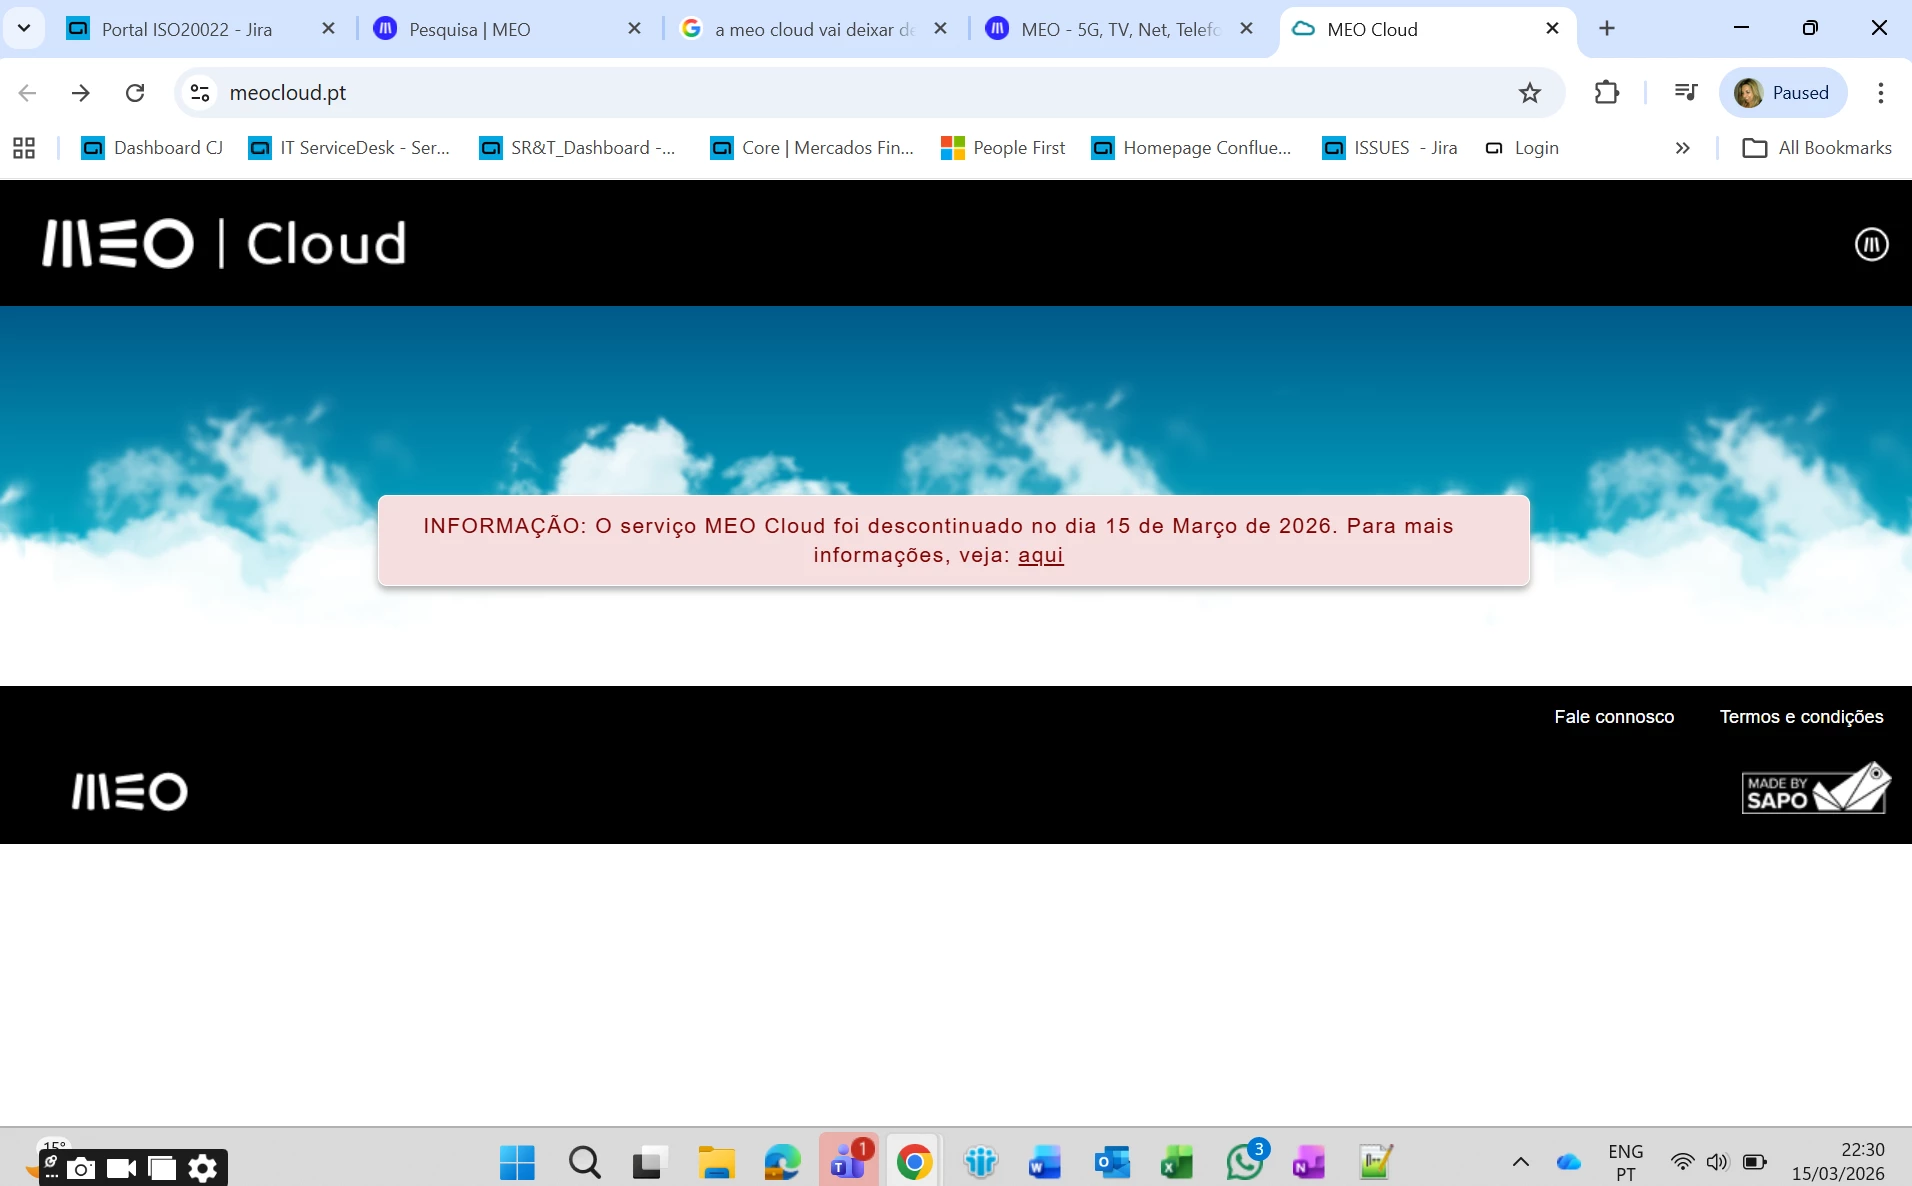
Task: Open the Made by SAPO badge
Action: 1815,789
